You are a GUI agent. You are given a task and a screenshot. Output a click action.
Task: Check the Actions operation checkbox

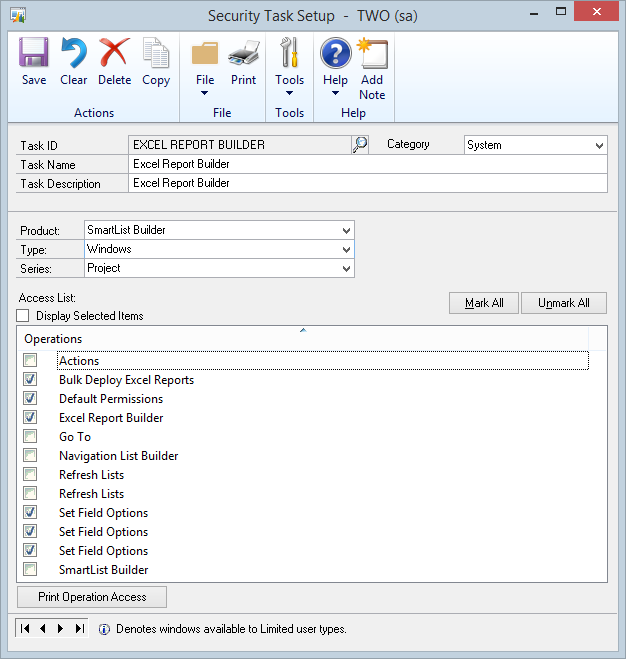30,360
